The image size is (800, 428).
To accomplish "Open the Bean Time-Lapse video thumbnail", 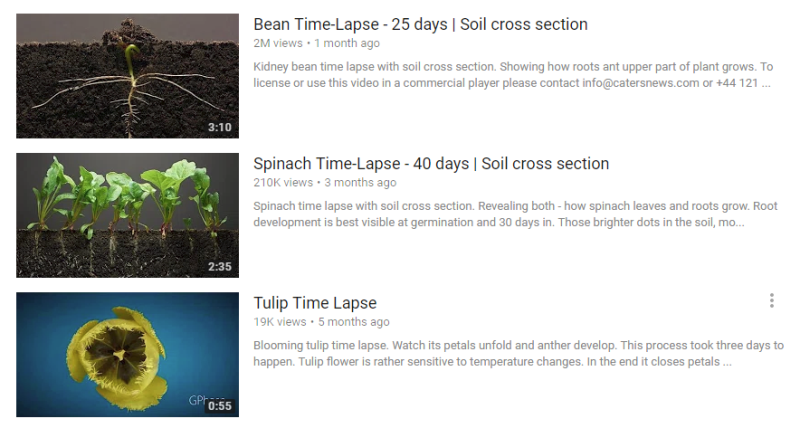I will [127, 76].
